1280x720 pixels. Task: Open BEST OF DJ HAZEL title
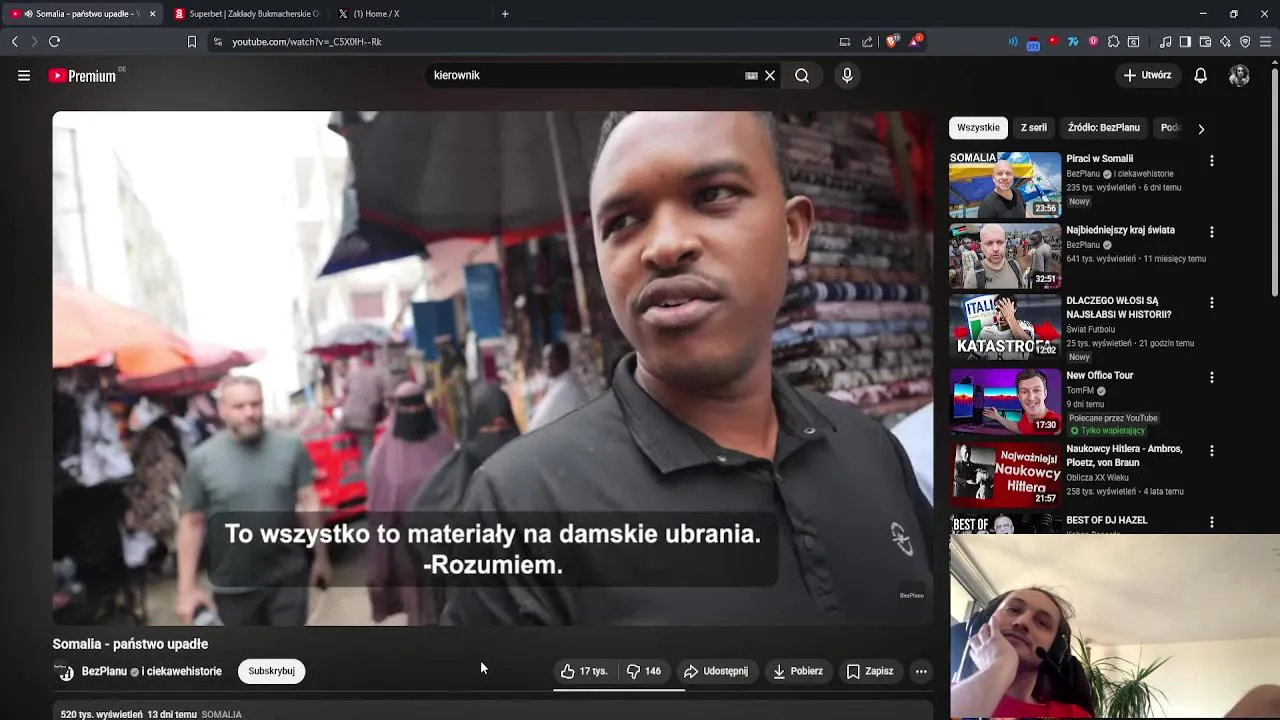click(x=1106, y=520)
